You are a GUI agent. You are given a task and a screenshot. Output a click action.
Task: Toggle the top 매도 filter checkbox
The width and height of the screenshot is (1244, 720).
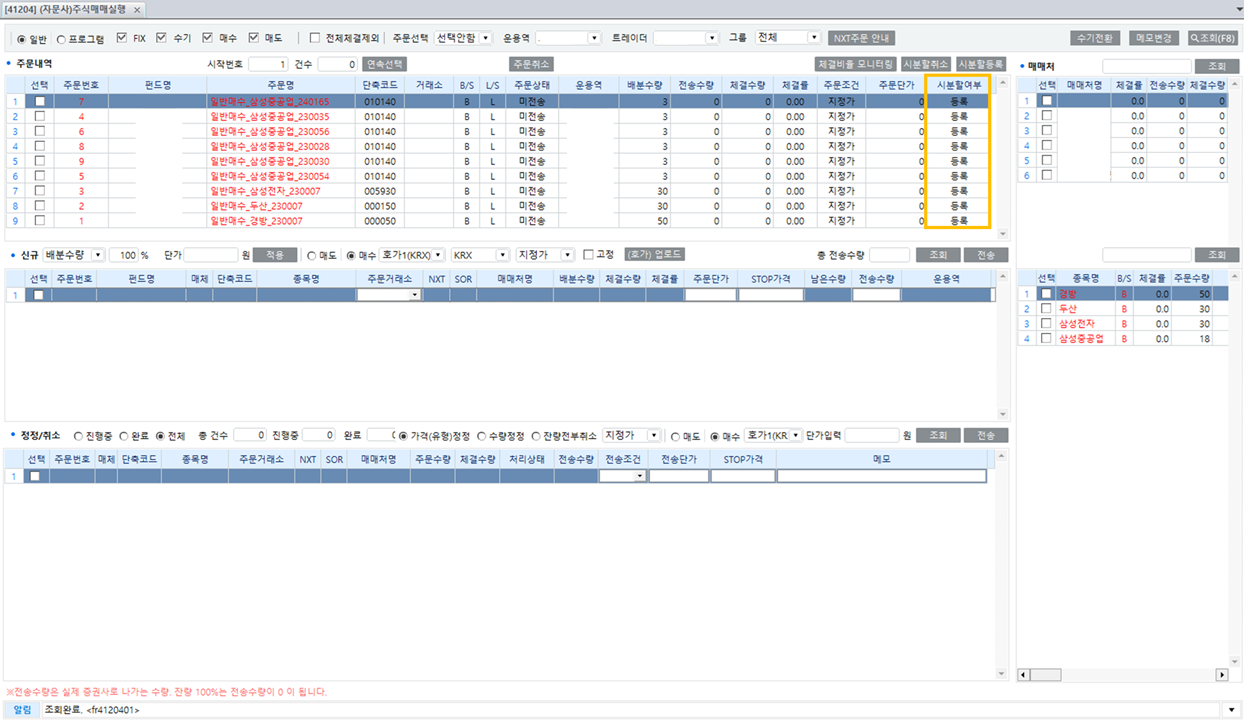click(x=253, y=38)
